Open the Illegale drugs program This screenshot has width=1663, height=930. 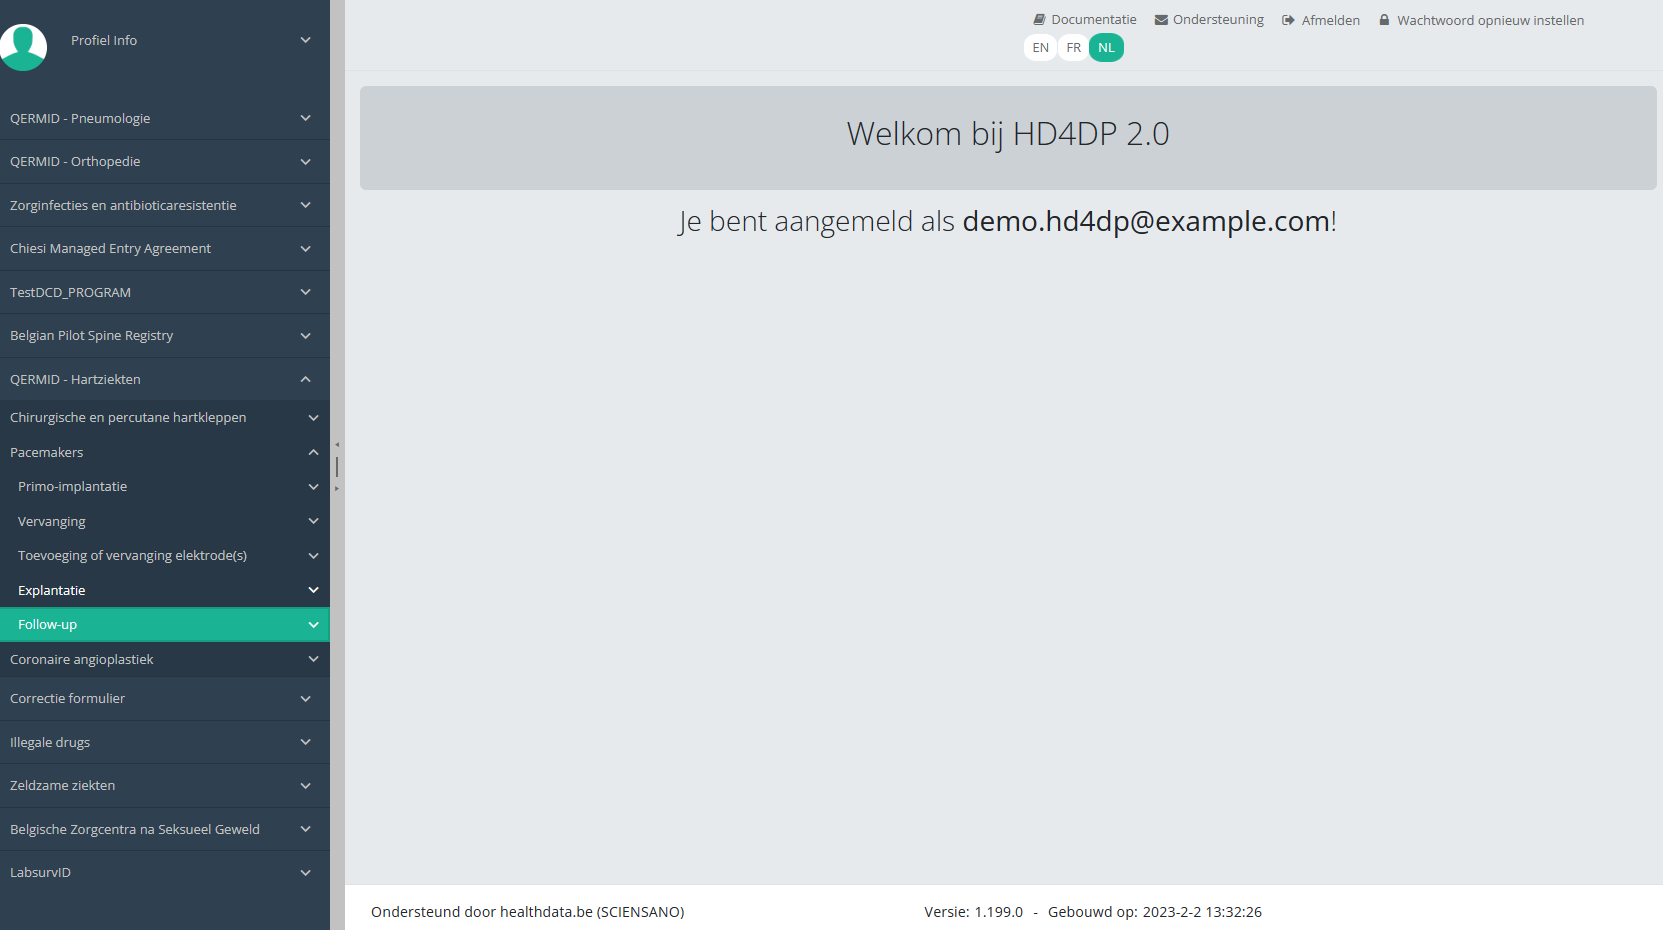tap(50, 742)
